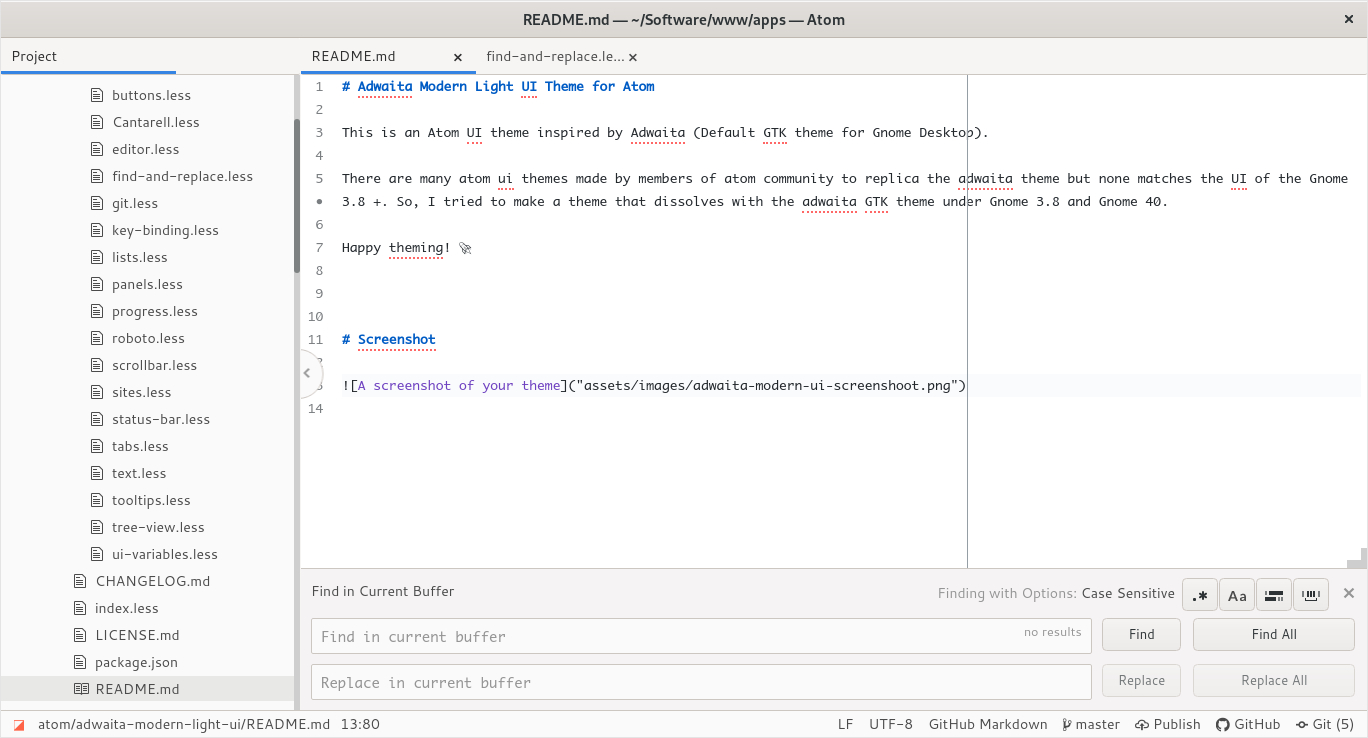The height and width of the screenshot is (738, 1368).
Task: Change line ending LF selector
Action: [x=845, y=724]
